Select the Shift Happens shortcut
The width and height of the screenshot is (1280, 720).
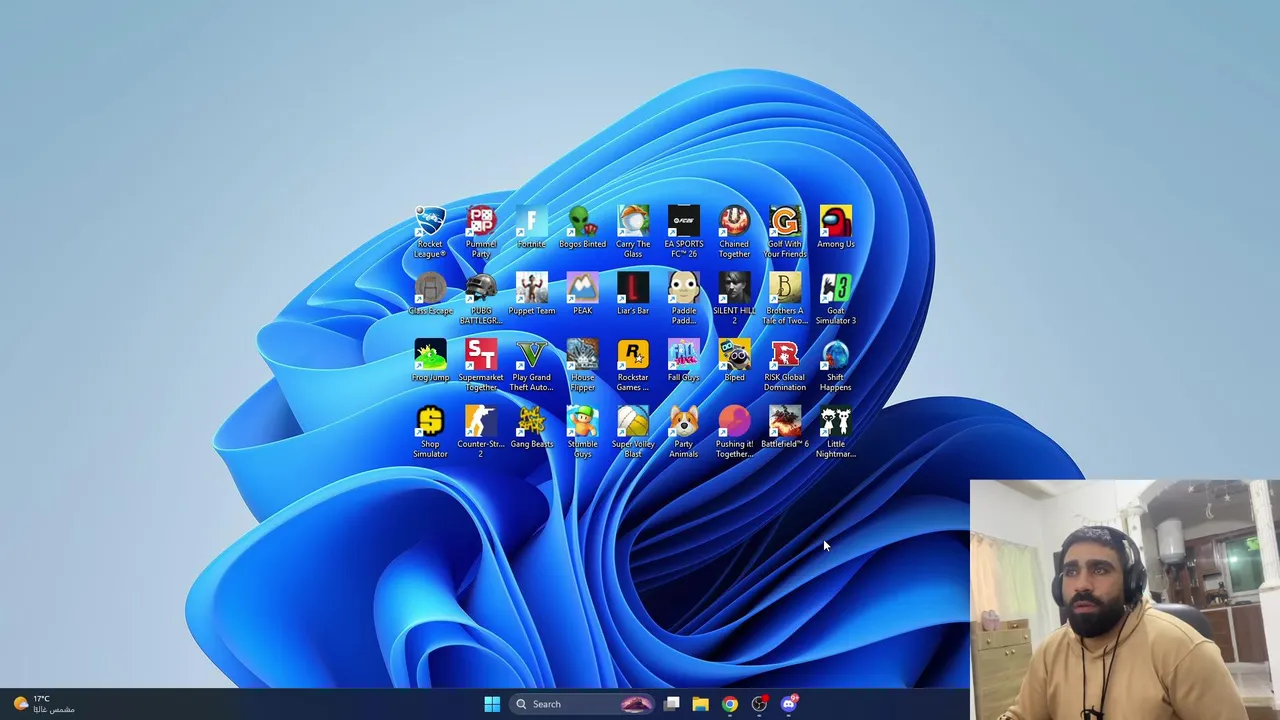point(836,365)
